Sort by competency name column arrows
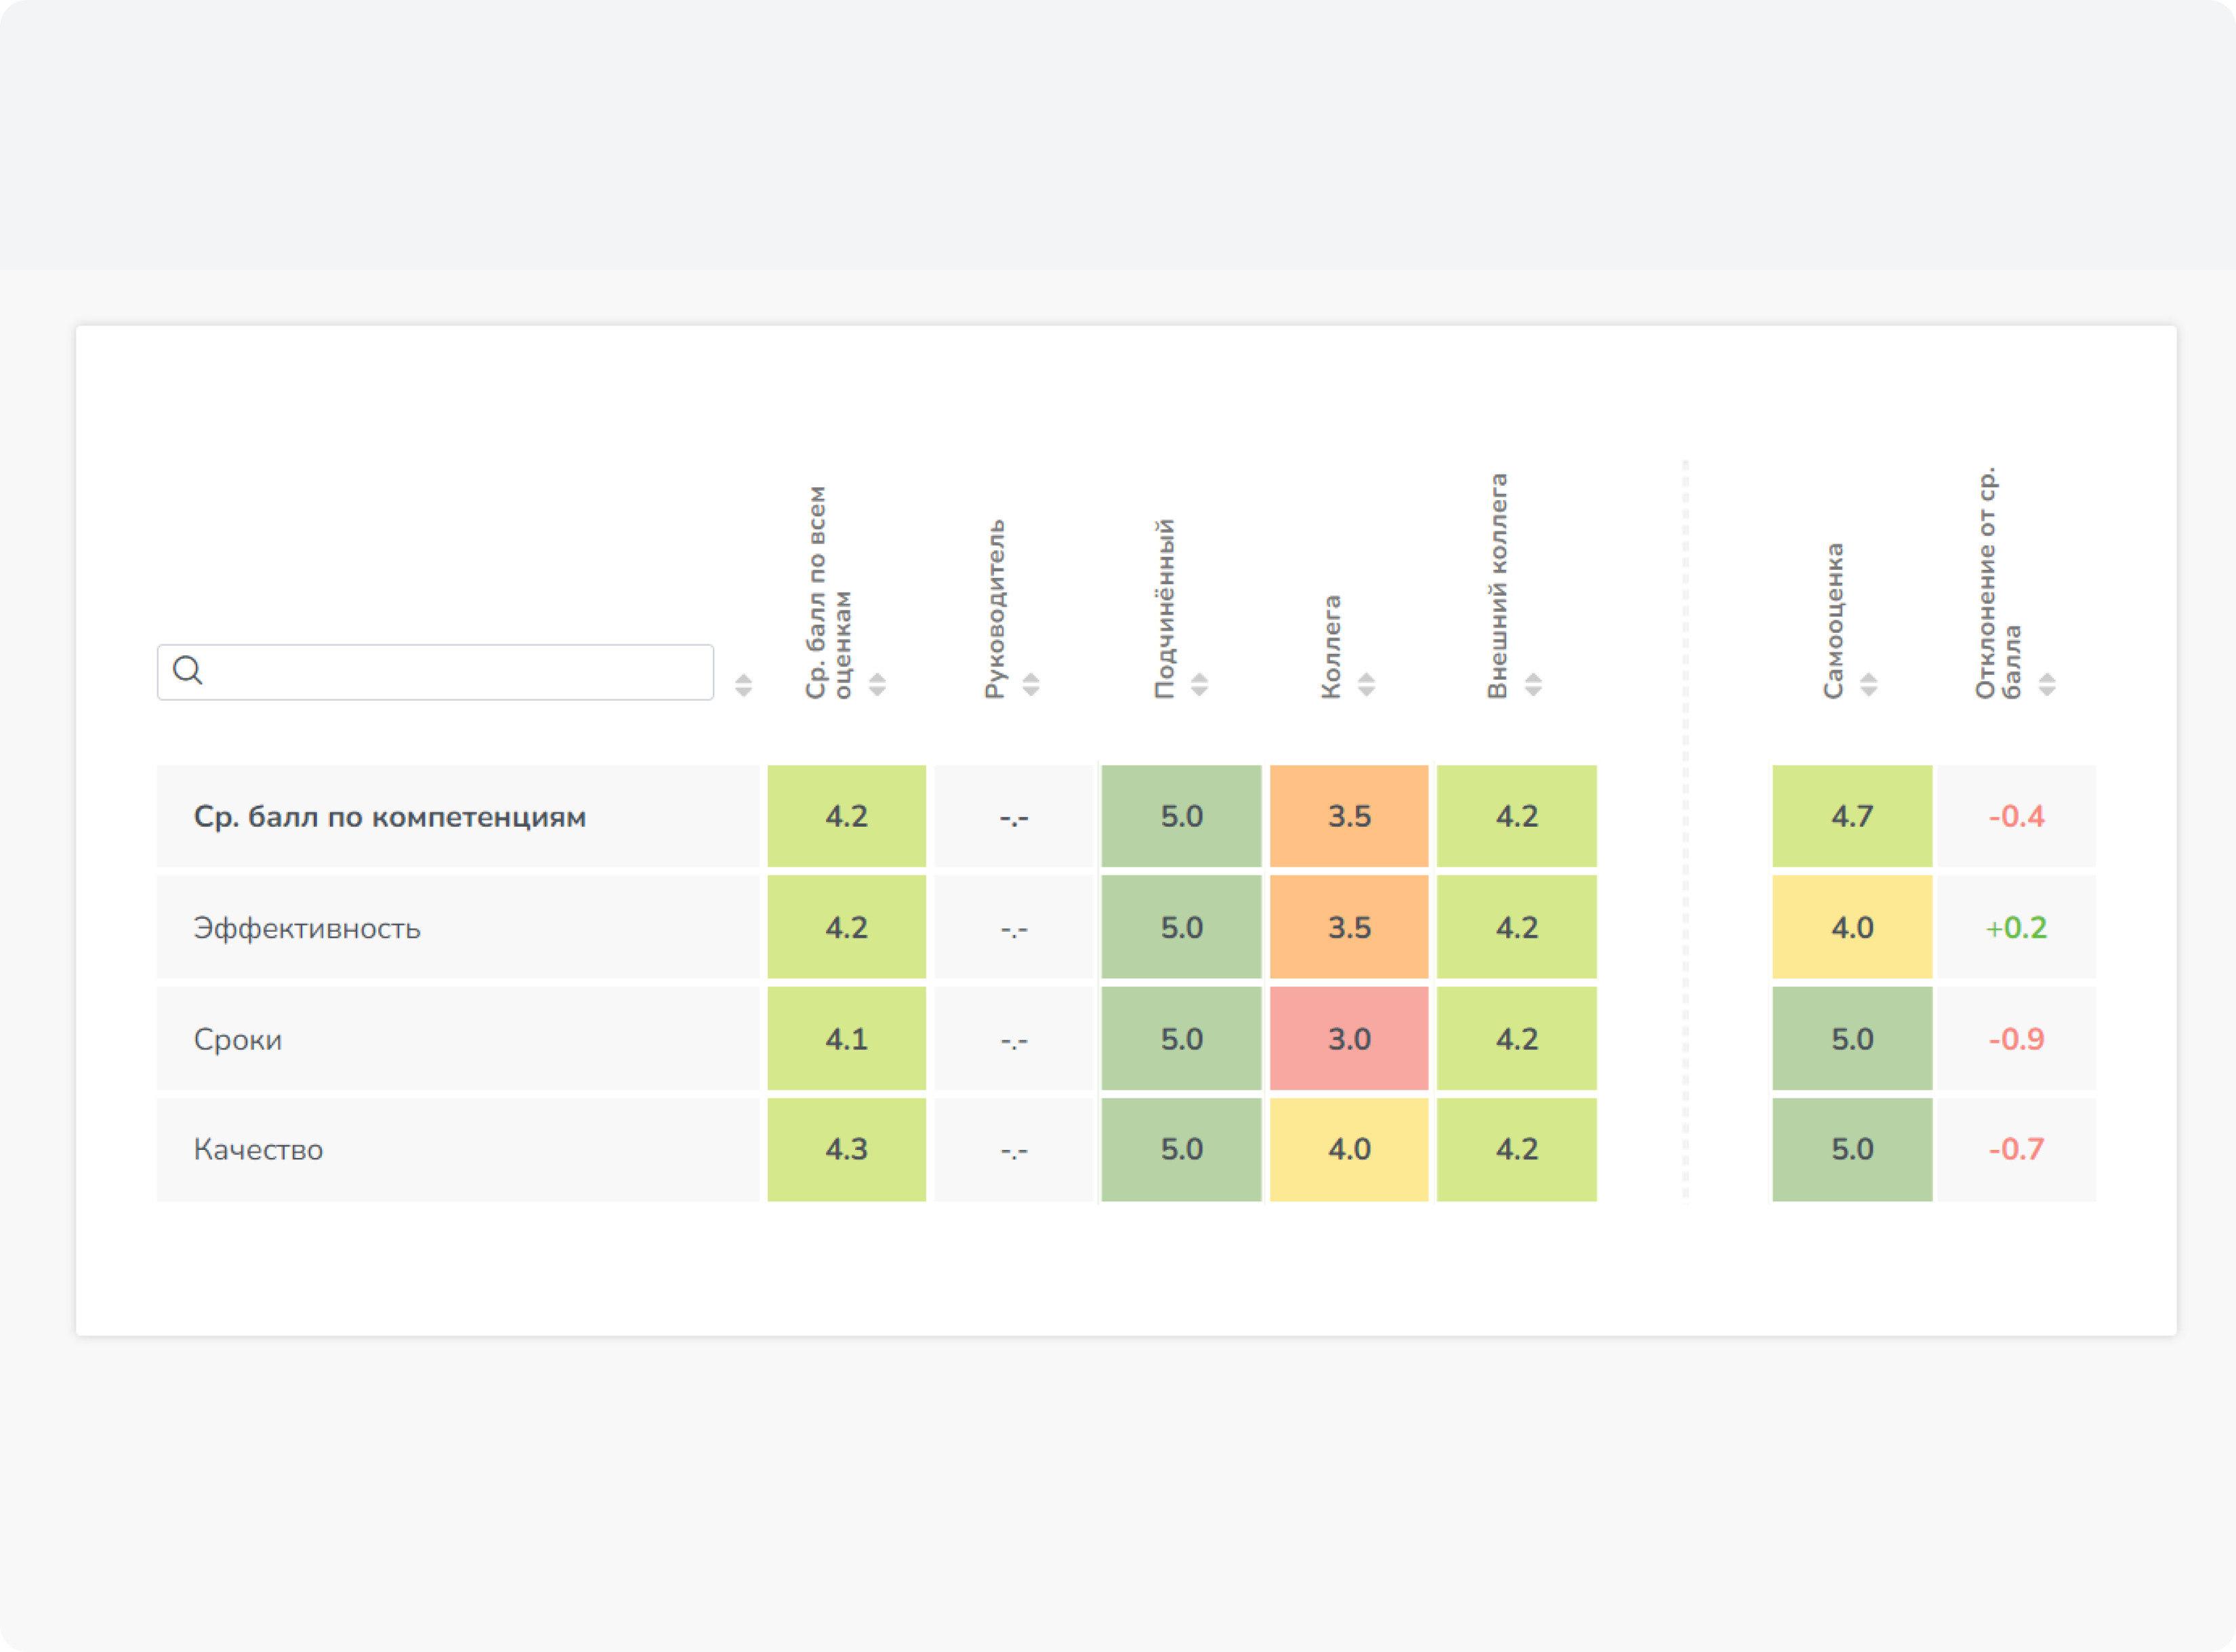This screenshot has height=1652, width=2236. click(x=743, y=685)
